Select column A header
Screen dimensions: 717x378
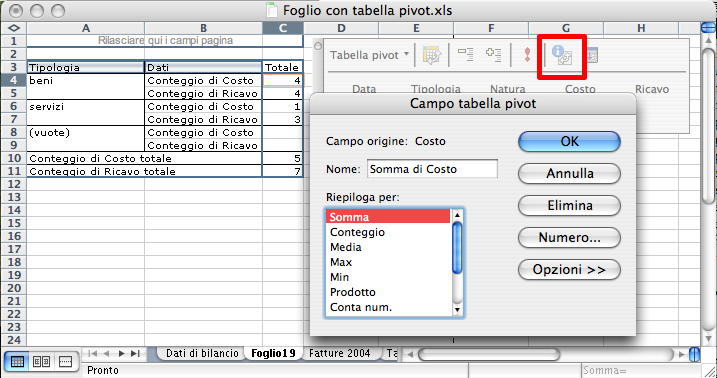pyautogui.click(x=86, y=28)
